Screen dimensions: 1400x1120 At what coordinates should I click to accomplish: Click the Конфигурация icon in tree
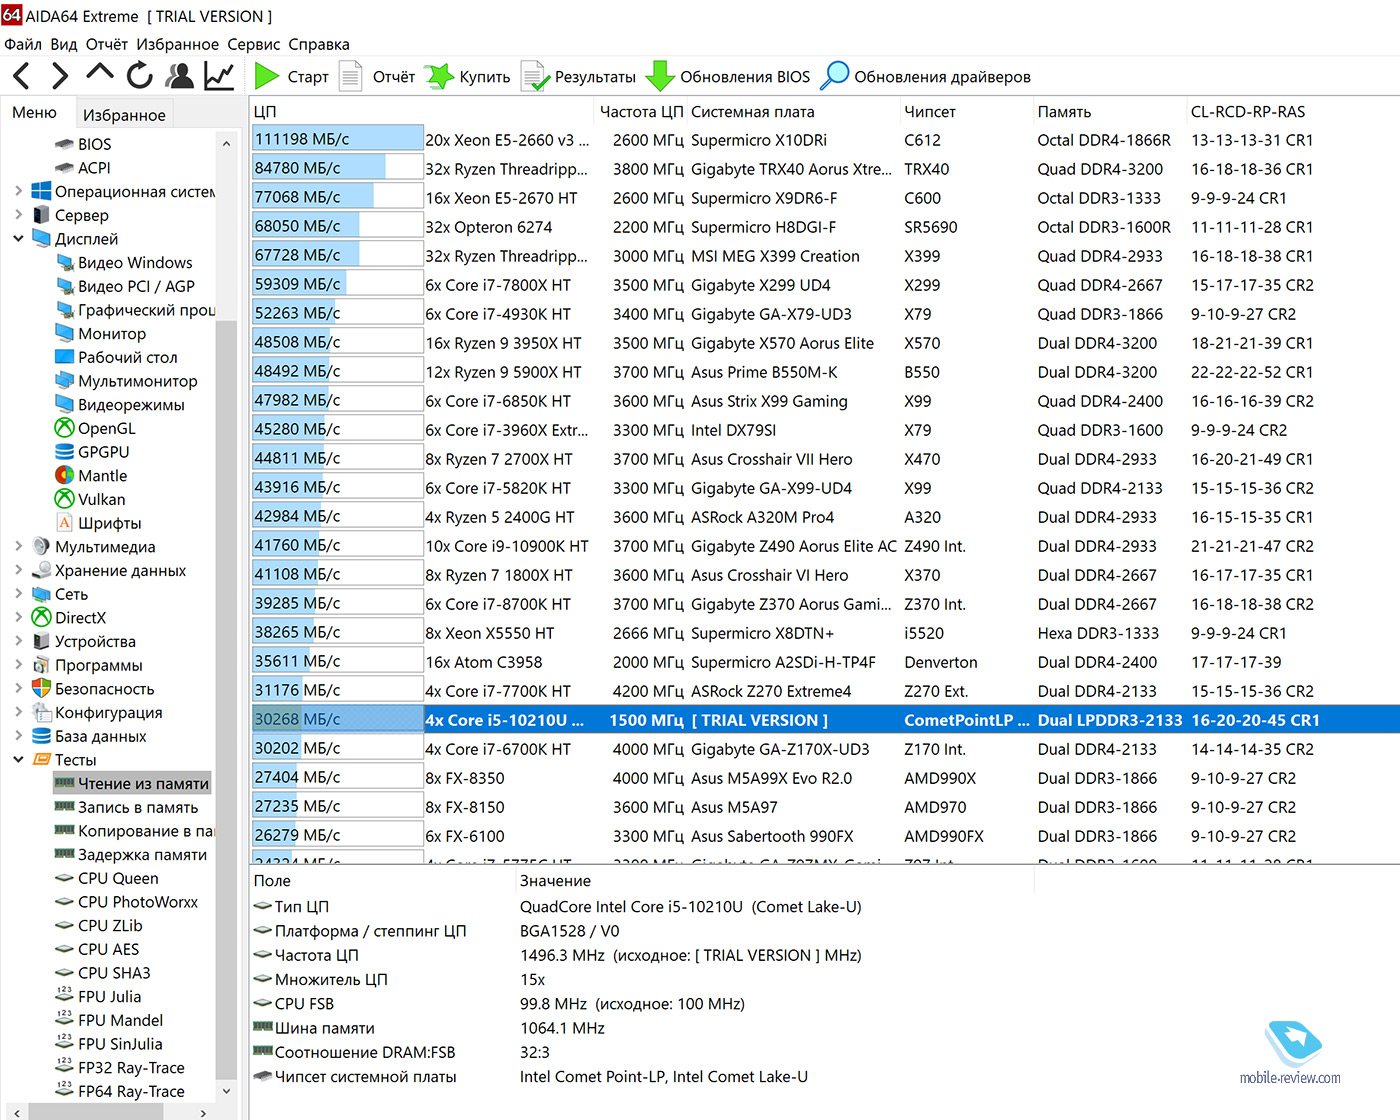[x=42, y=713]
